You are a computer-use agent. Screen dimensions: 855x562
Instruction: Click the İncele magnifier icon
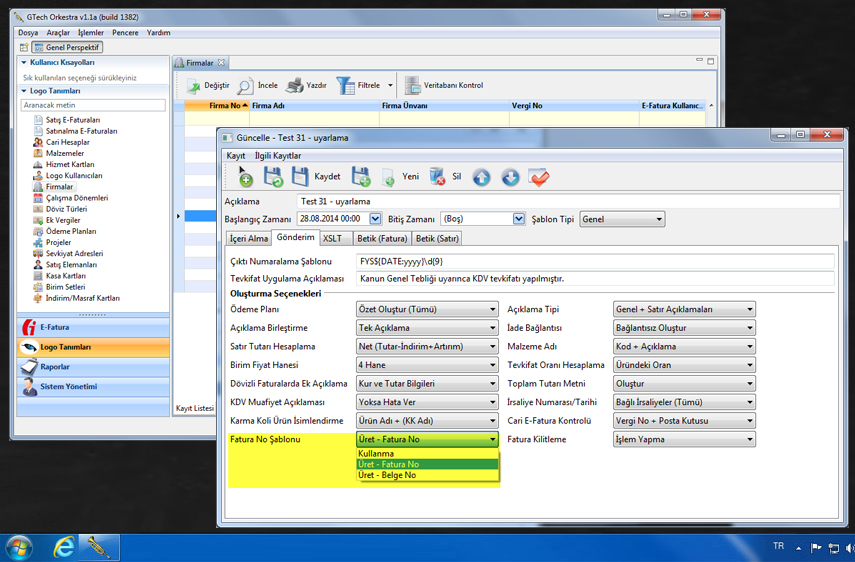[245, 86]
